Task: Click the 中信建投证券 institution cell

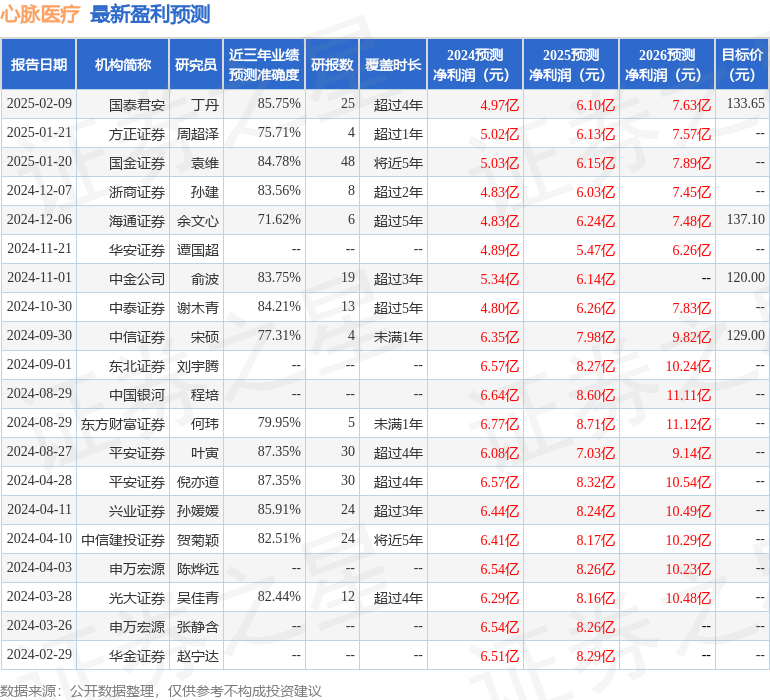Action: point(123,539)
